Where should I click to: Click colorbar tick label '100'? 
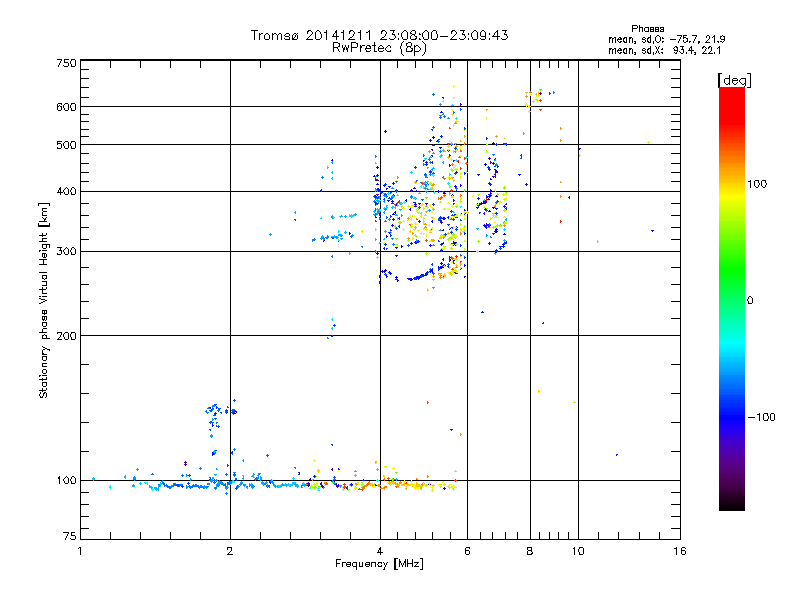pyautogui.click(x=757, y=184)
